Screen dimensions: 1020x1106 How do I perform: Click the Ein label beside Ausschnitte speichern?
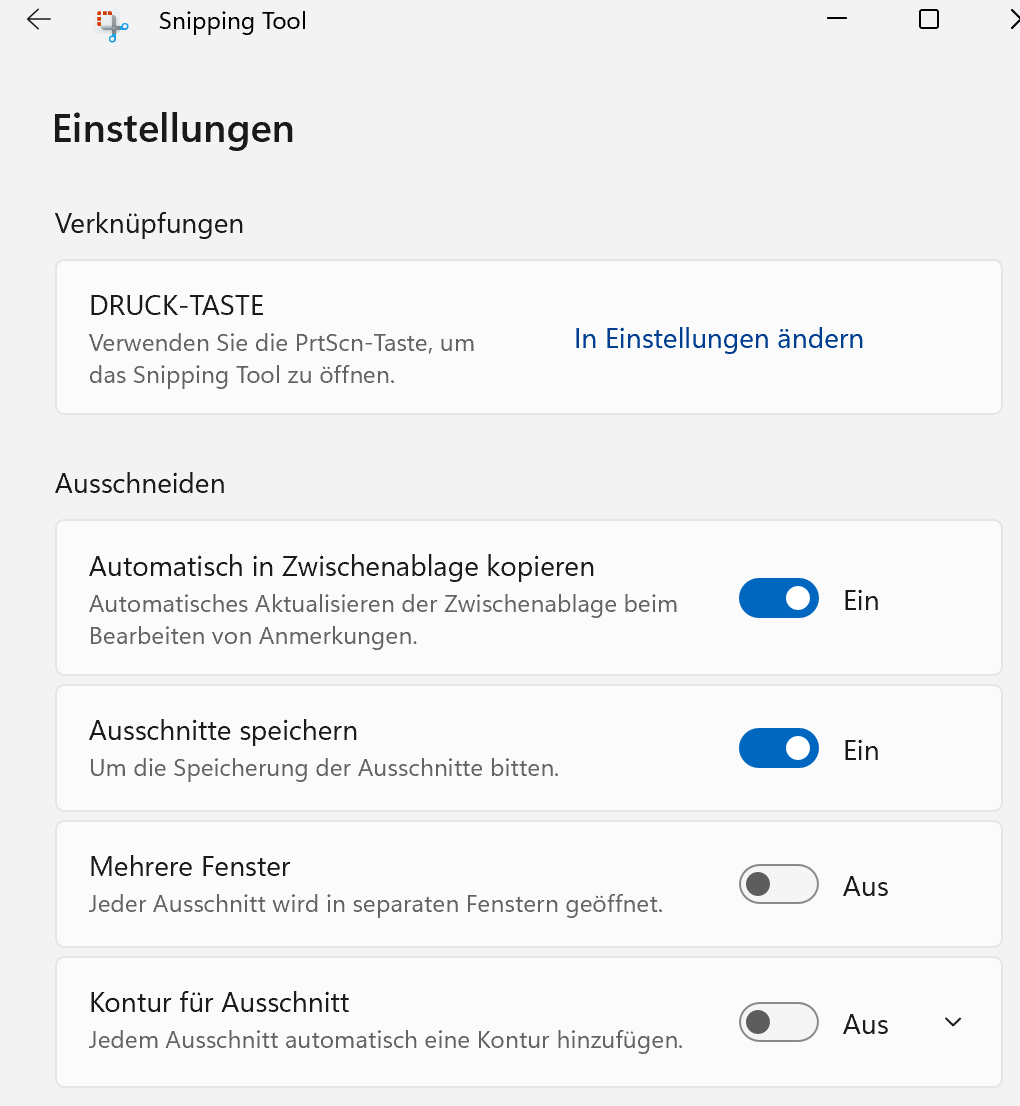(x=861, y=750)
